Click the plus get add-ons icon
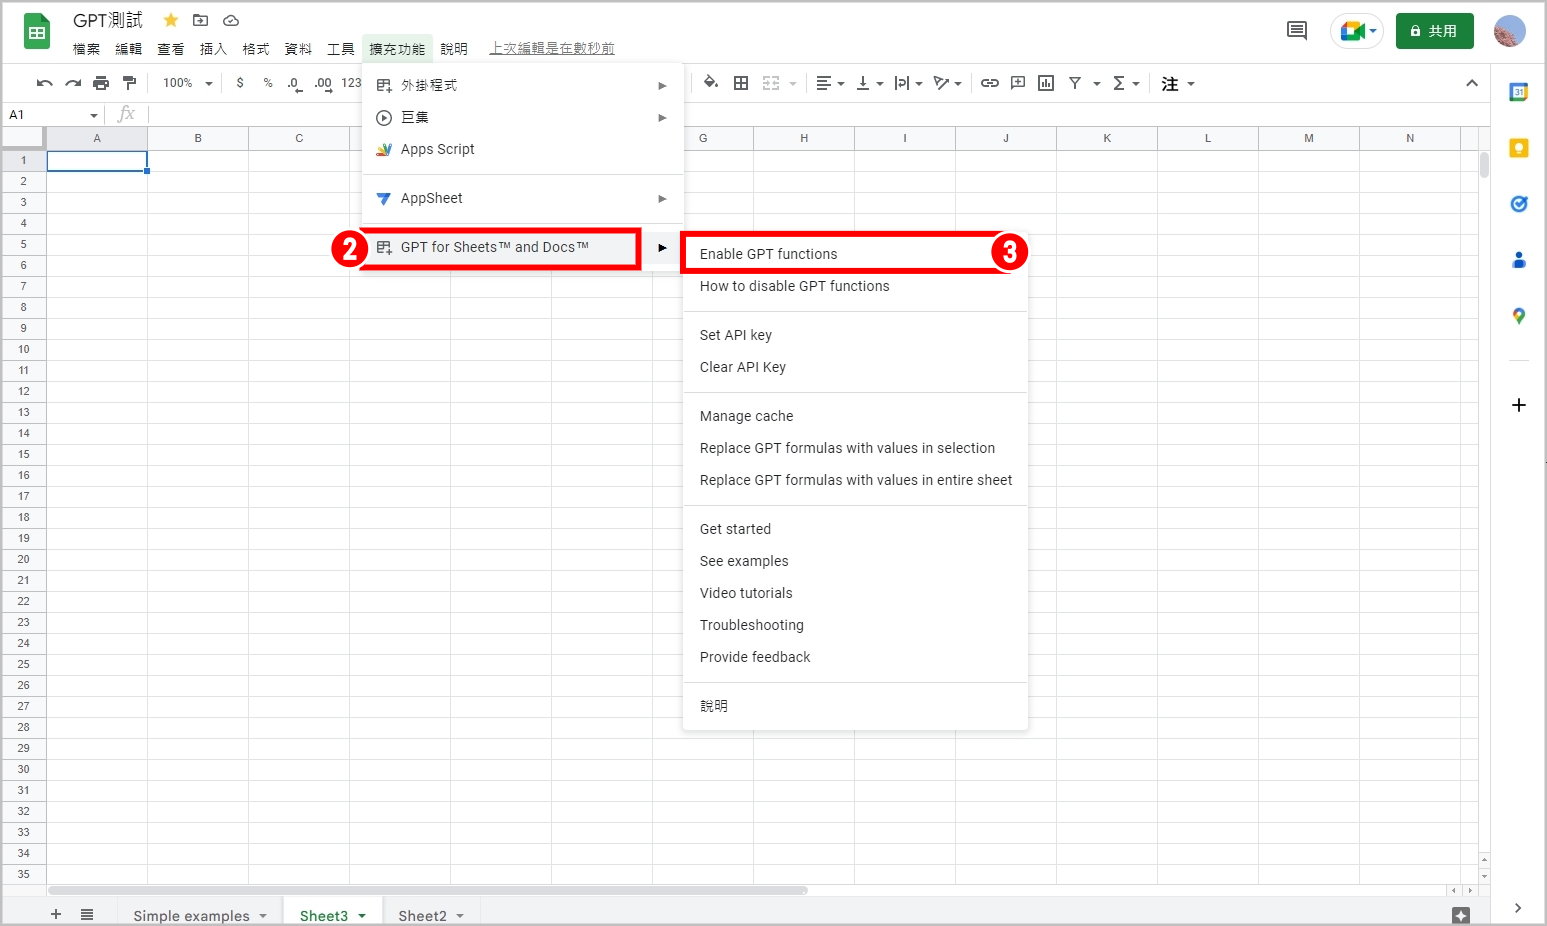 1519,405
